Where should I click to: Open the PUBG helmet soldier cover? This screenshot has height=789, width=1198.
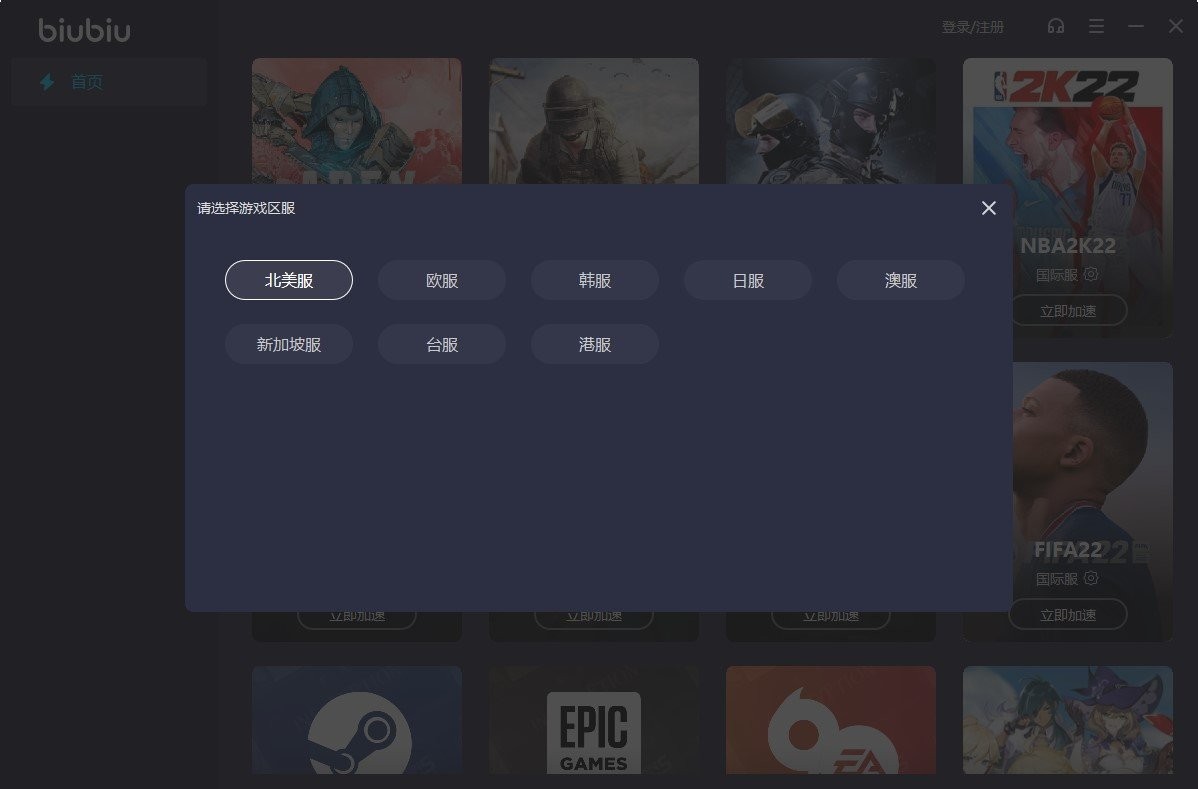point(594,121)
